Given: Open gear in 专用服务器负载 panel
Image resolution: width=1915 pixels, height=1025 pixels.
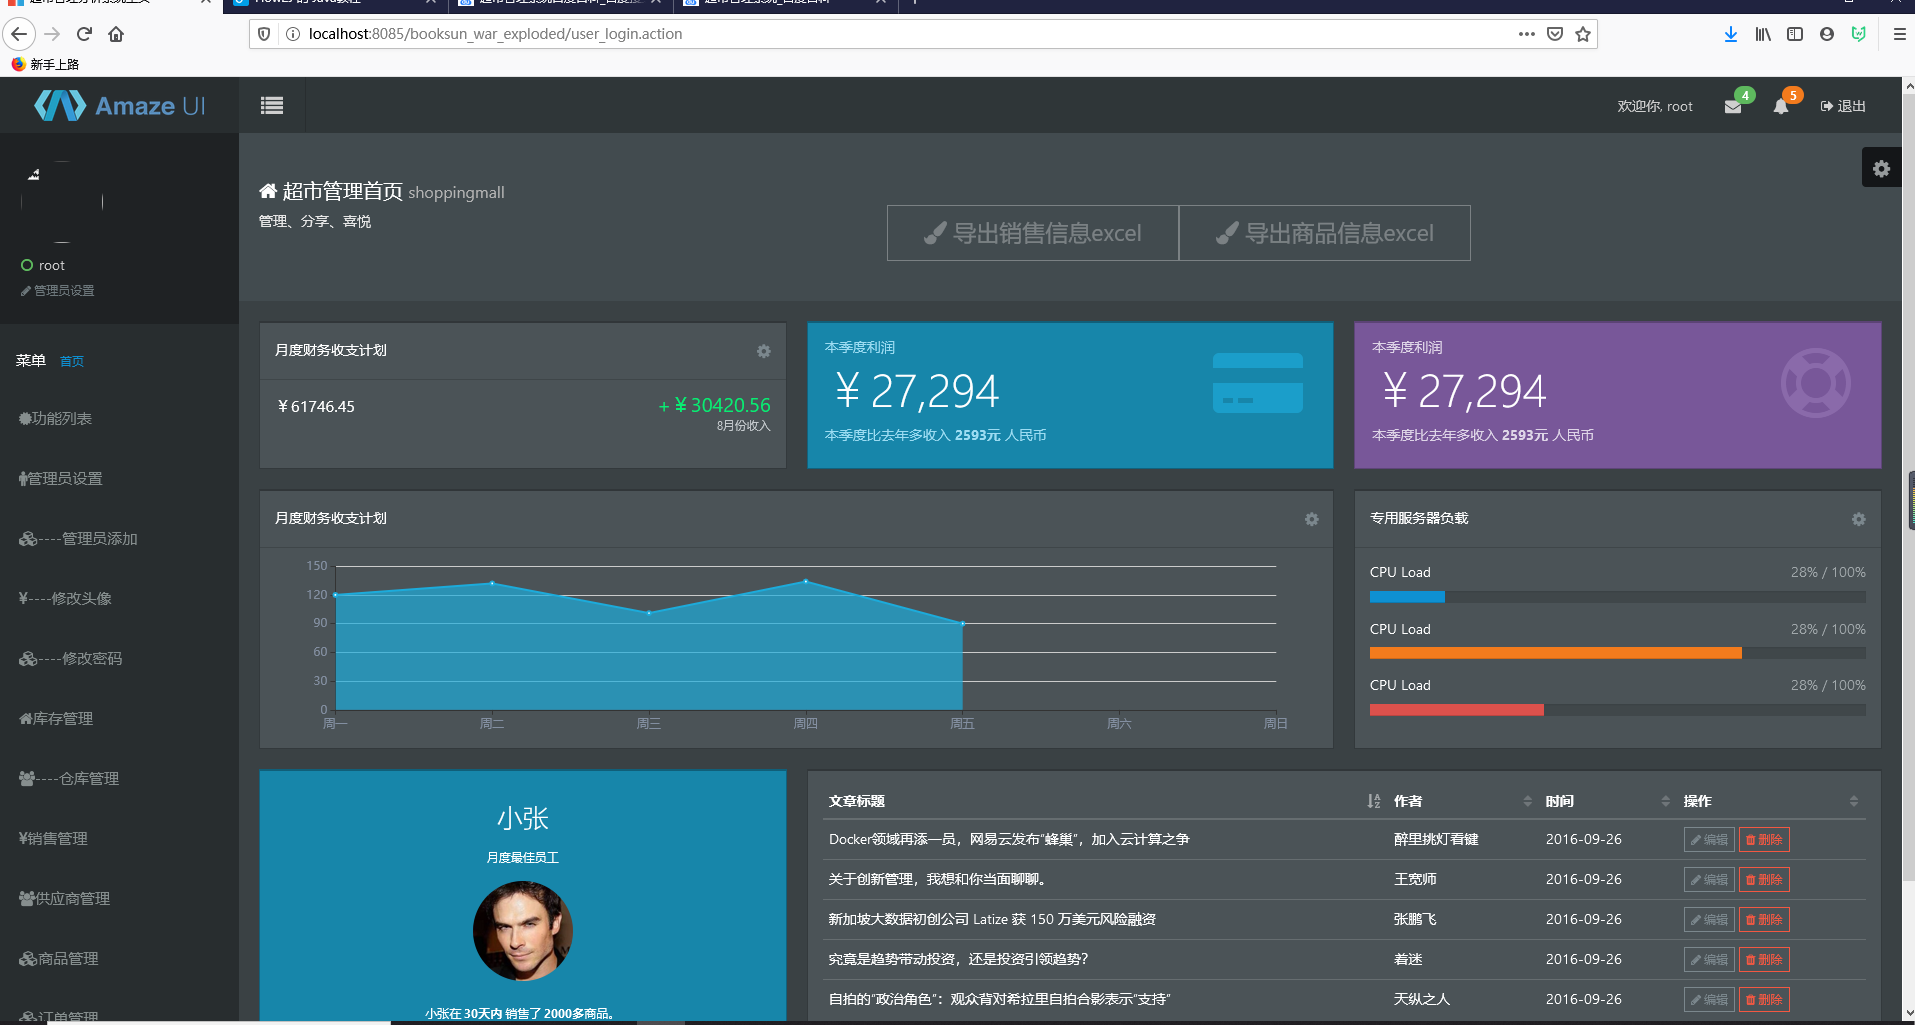Looking at the screenshot, I should tap(1858, 519).
